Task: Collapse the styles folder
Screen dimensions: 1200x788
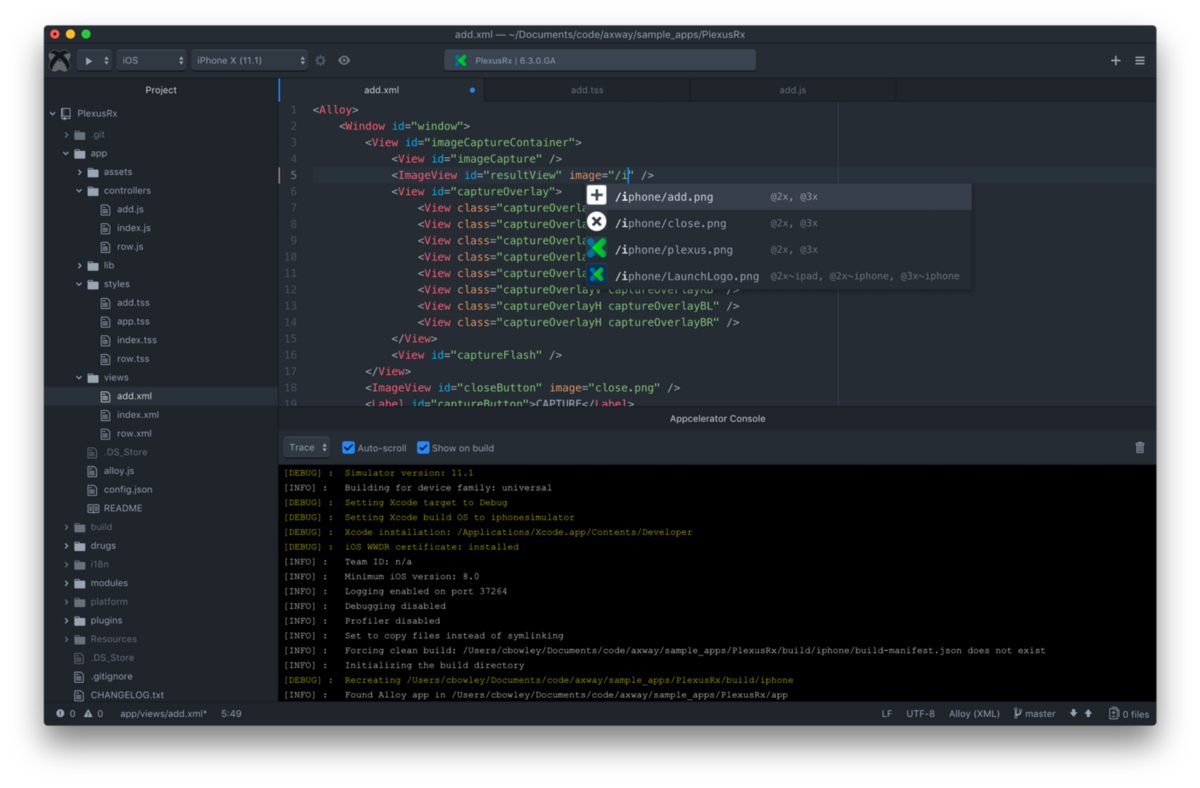Action: [x=79, y=284]
